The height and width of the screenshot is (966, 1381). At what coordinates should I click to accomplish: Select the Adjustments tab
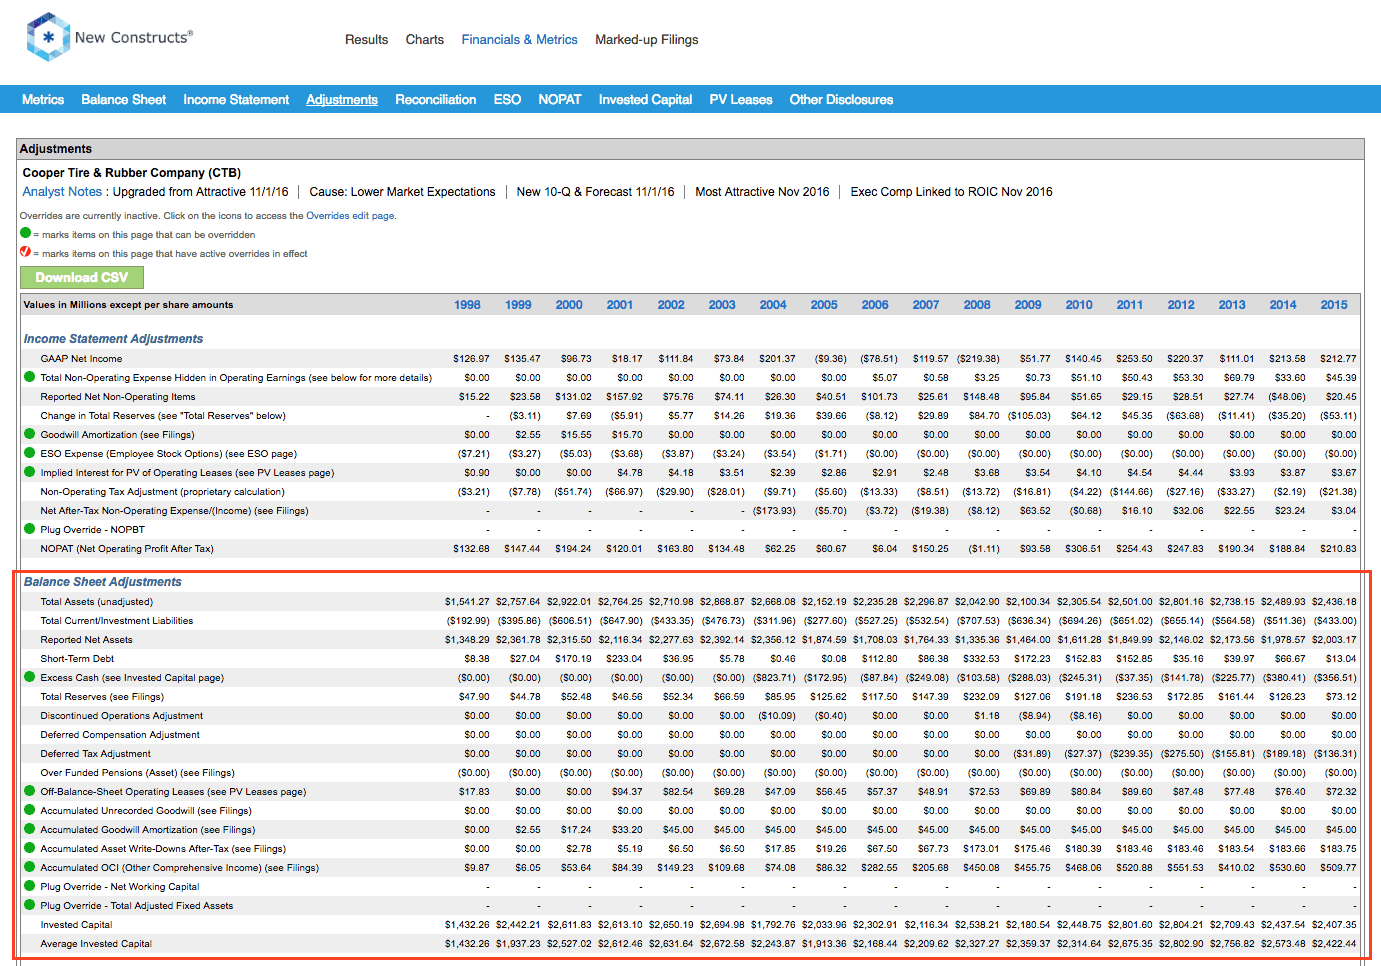tap(342, 100)
